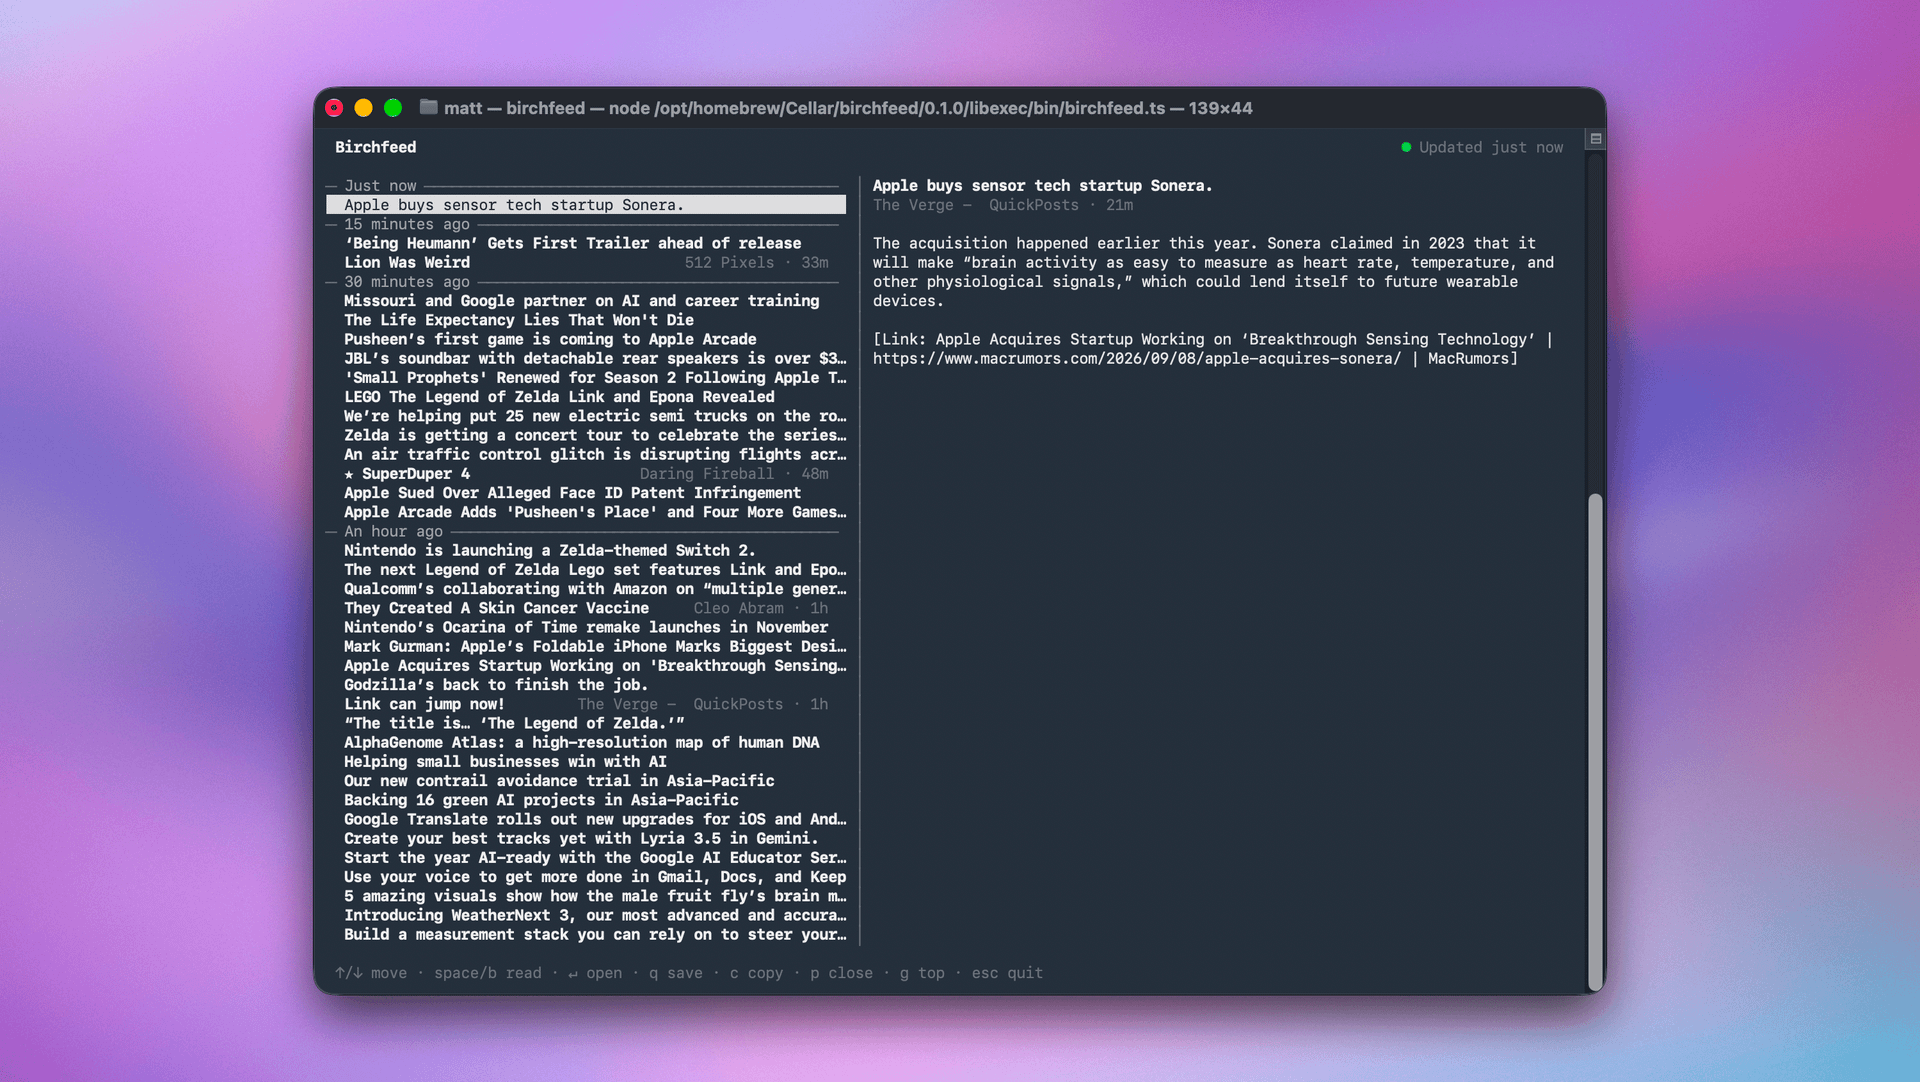Select 'The Life Expectancy Lies That Won't Die'
1920x1082 pixels.
(519, 320)
